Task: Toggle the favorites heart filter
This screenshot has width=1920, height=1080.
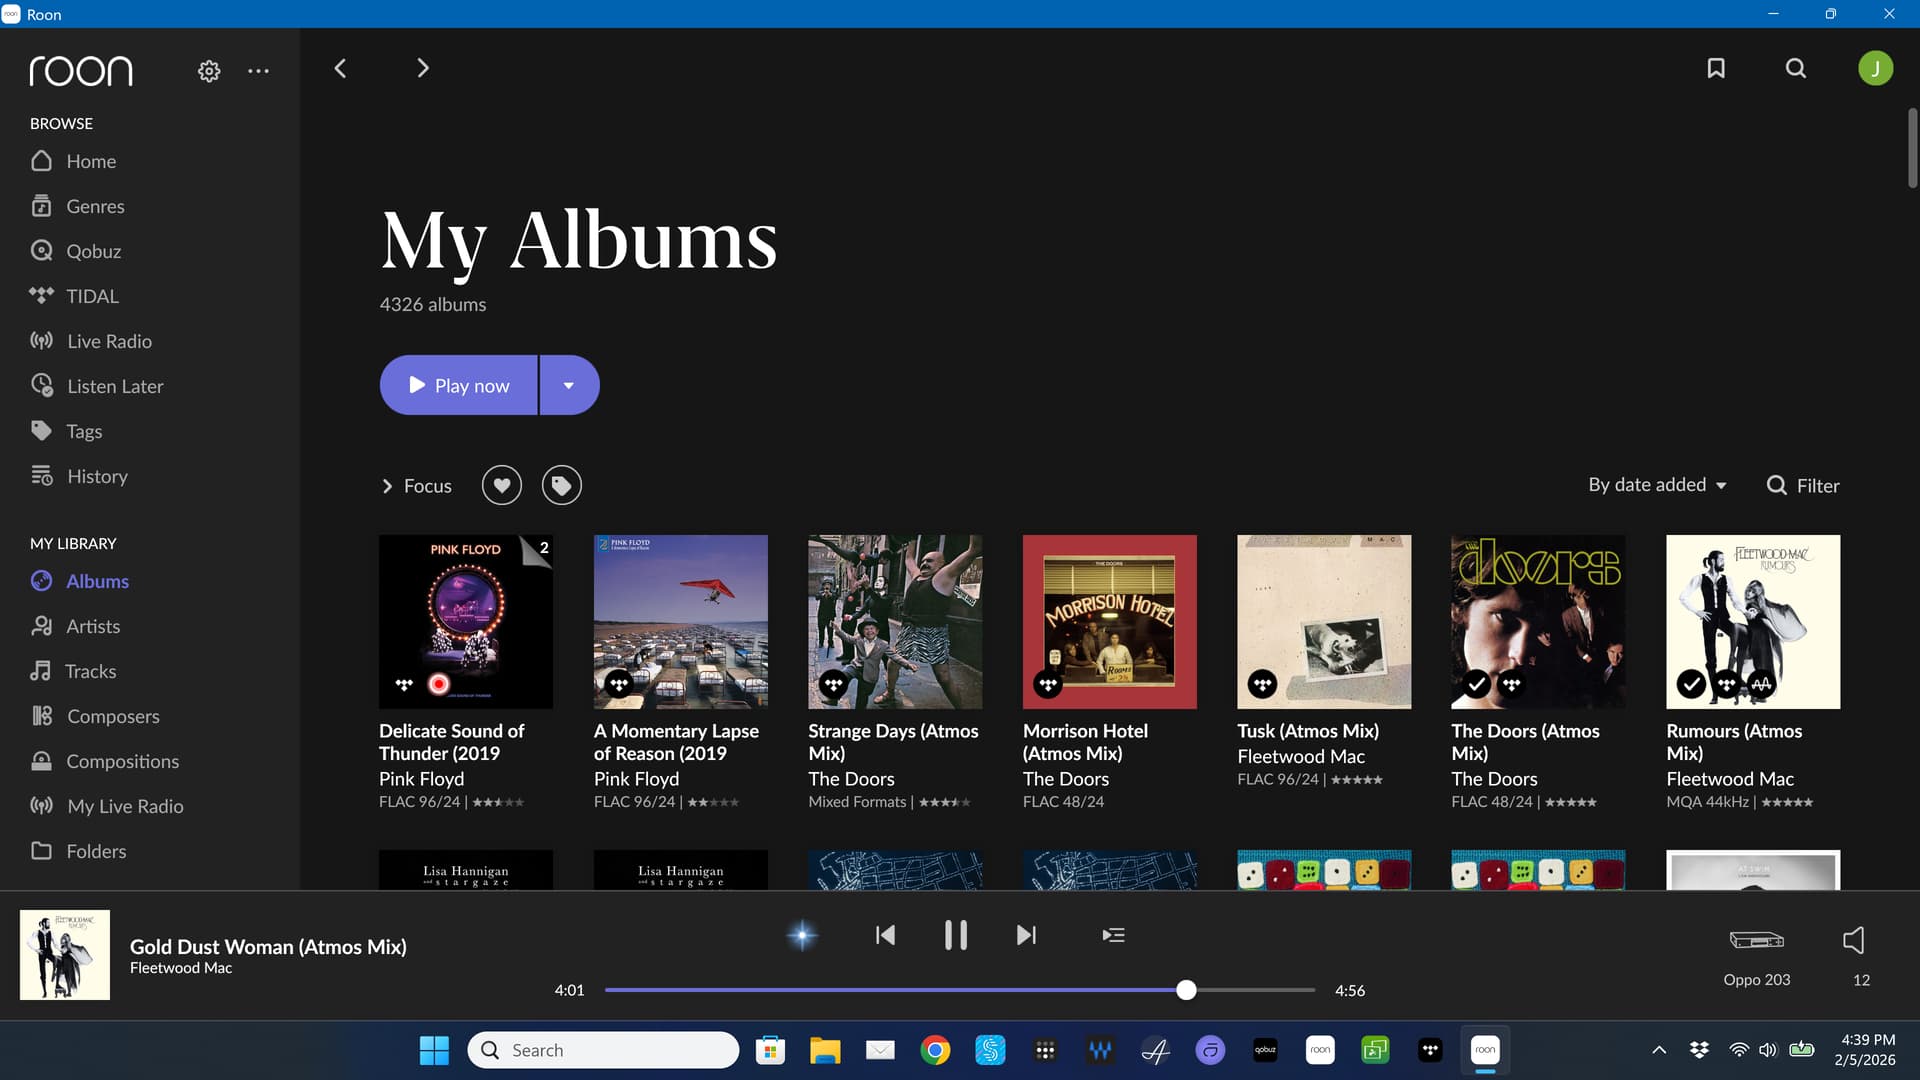Action: tap(502, 485)
